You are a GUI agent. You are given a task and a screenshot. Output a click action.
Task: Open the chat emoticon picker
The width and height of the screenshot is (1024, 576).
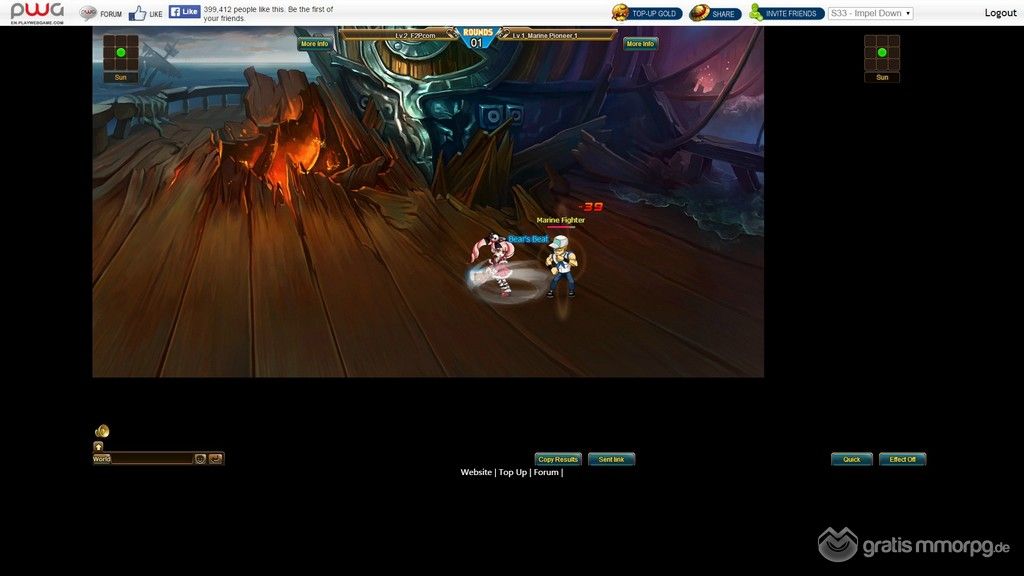(200, 459)
